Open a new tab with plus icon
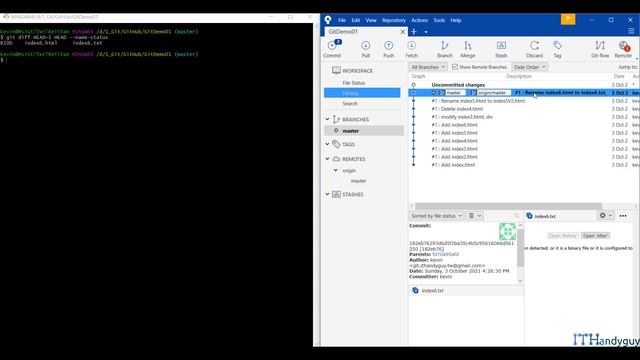The width and height of the screenshot is (640, 360). (x=414, y=31)
